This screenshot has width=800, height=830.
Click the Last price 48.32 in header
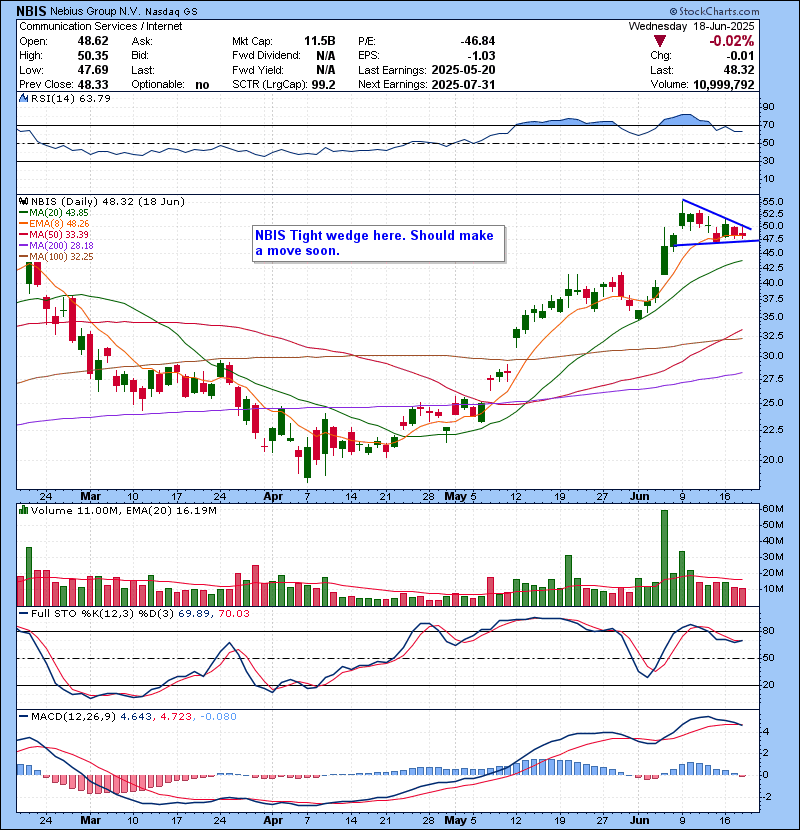click(x=739, y=70)
